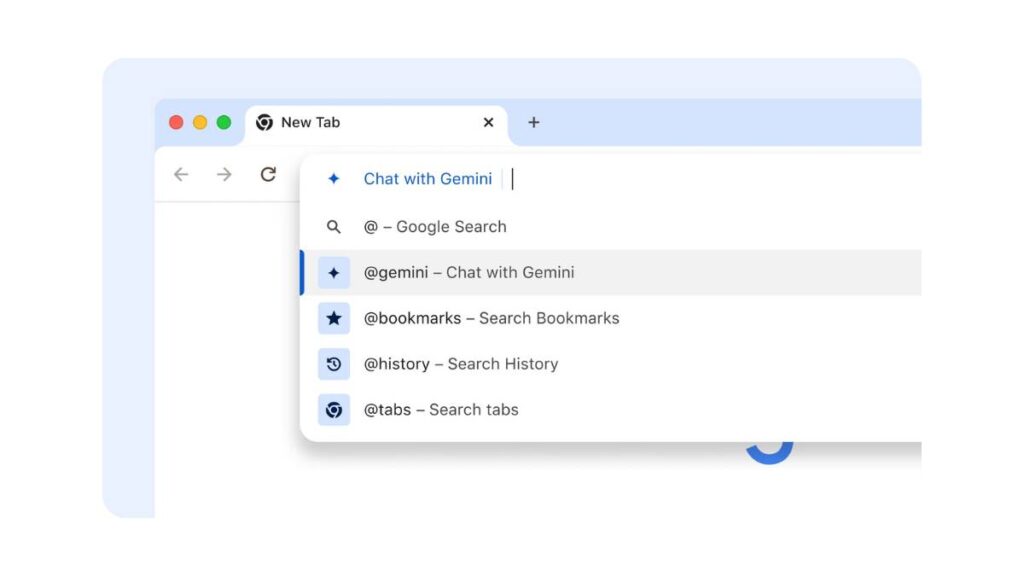Click inside the address bar text field

pos(700,179)
